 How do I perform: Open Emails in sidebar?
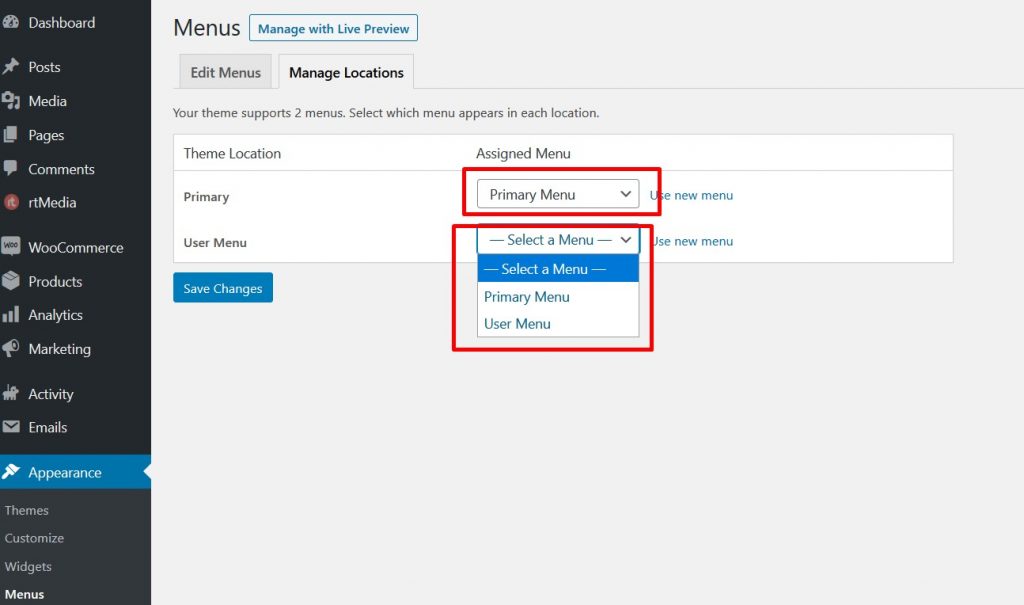[x=47, y=427]
